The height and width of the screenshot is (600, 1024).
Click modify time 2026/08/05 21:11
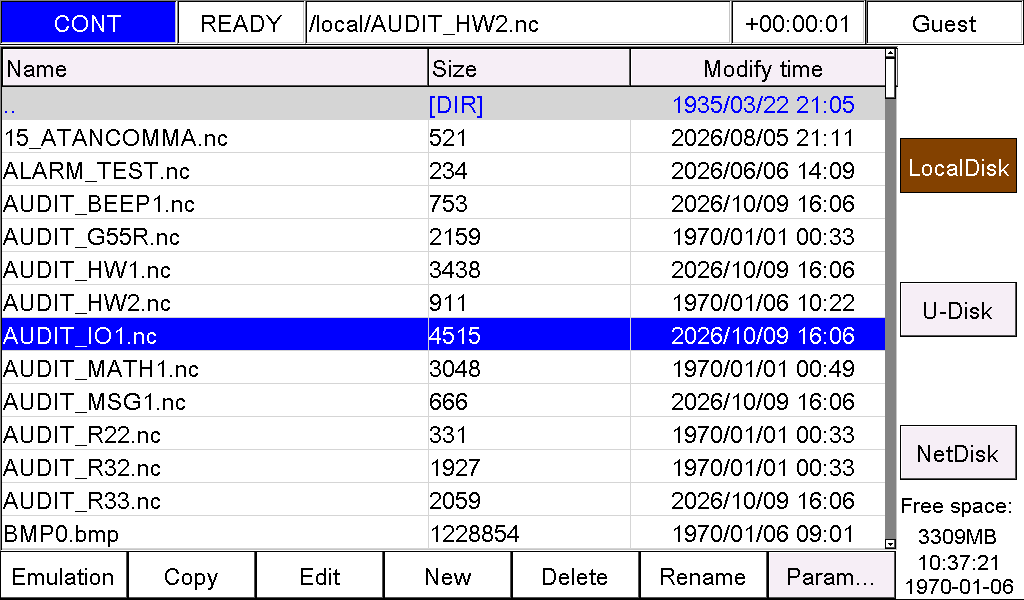(763, 138)
